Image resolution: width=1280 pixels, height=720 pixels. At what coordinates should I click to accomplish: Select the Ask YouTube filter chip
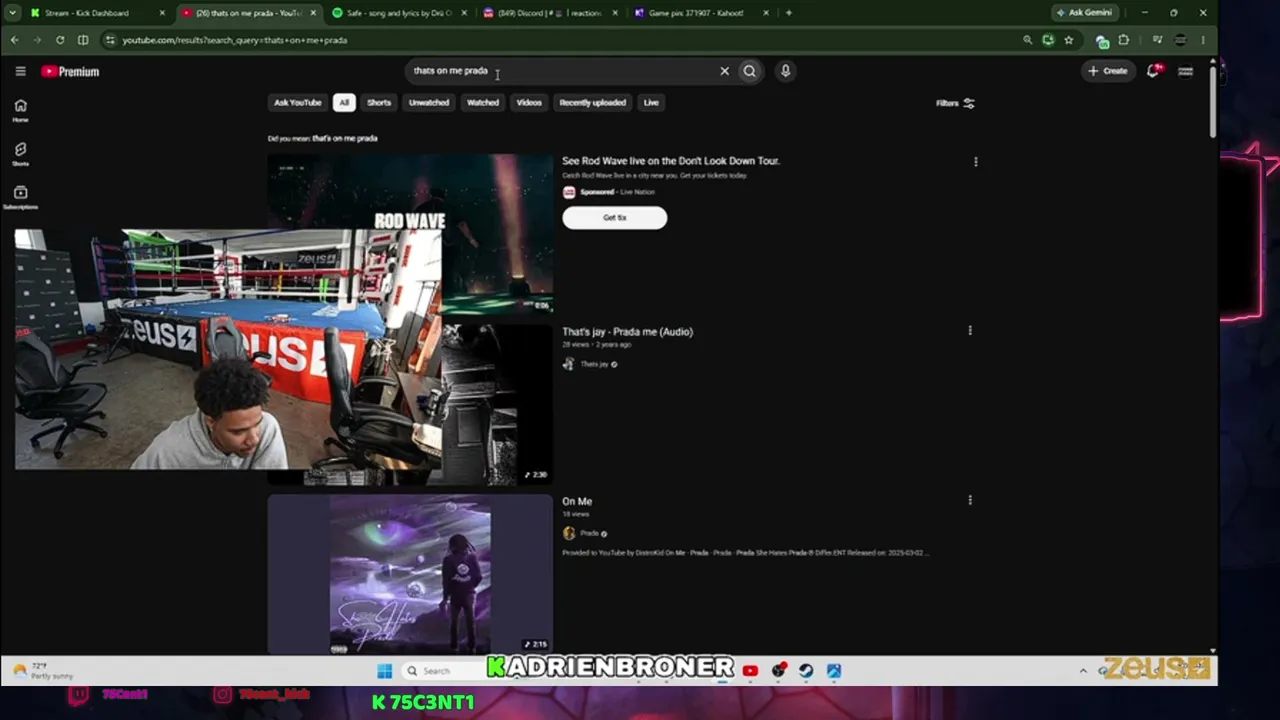(298, 102)
